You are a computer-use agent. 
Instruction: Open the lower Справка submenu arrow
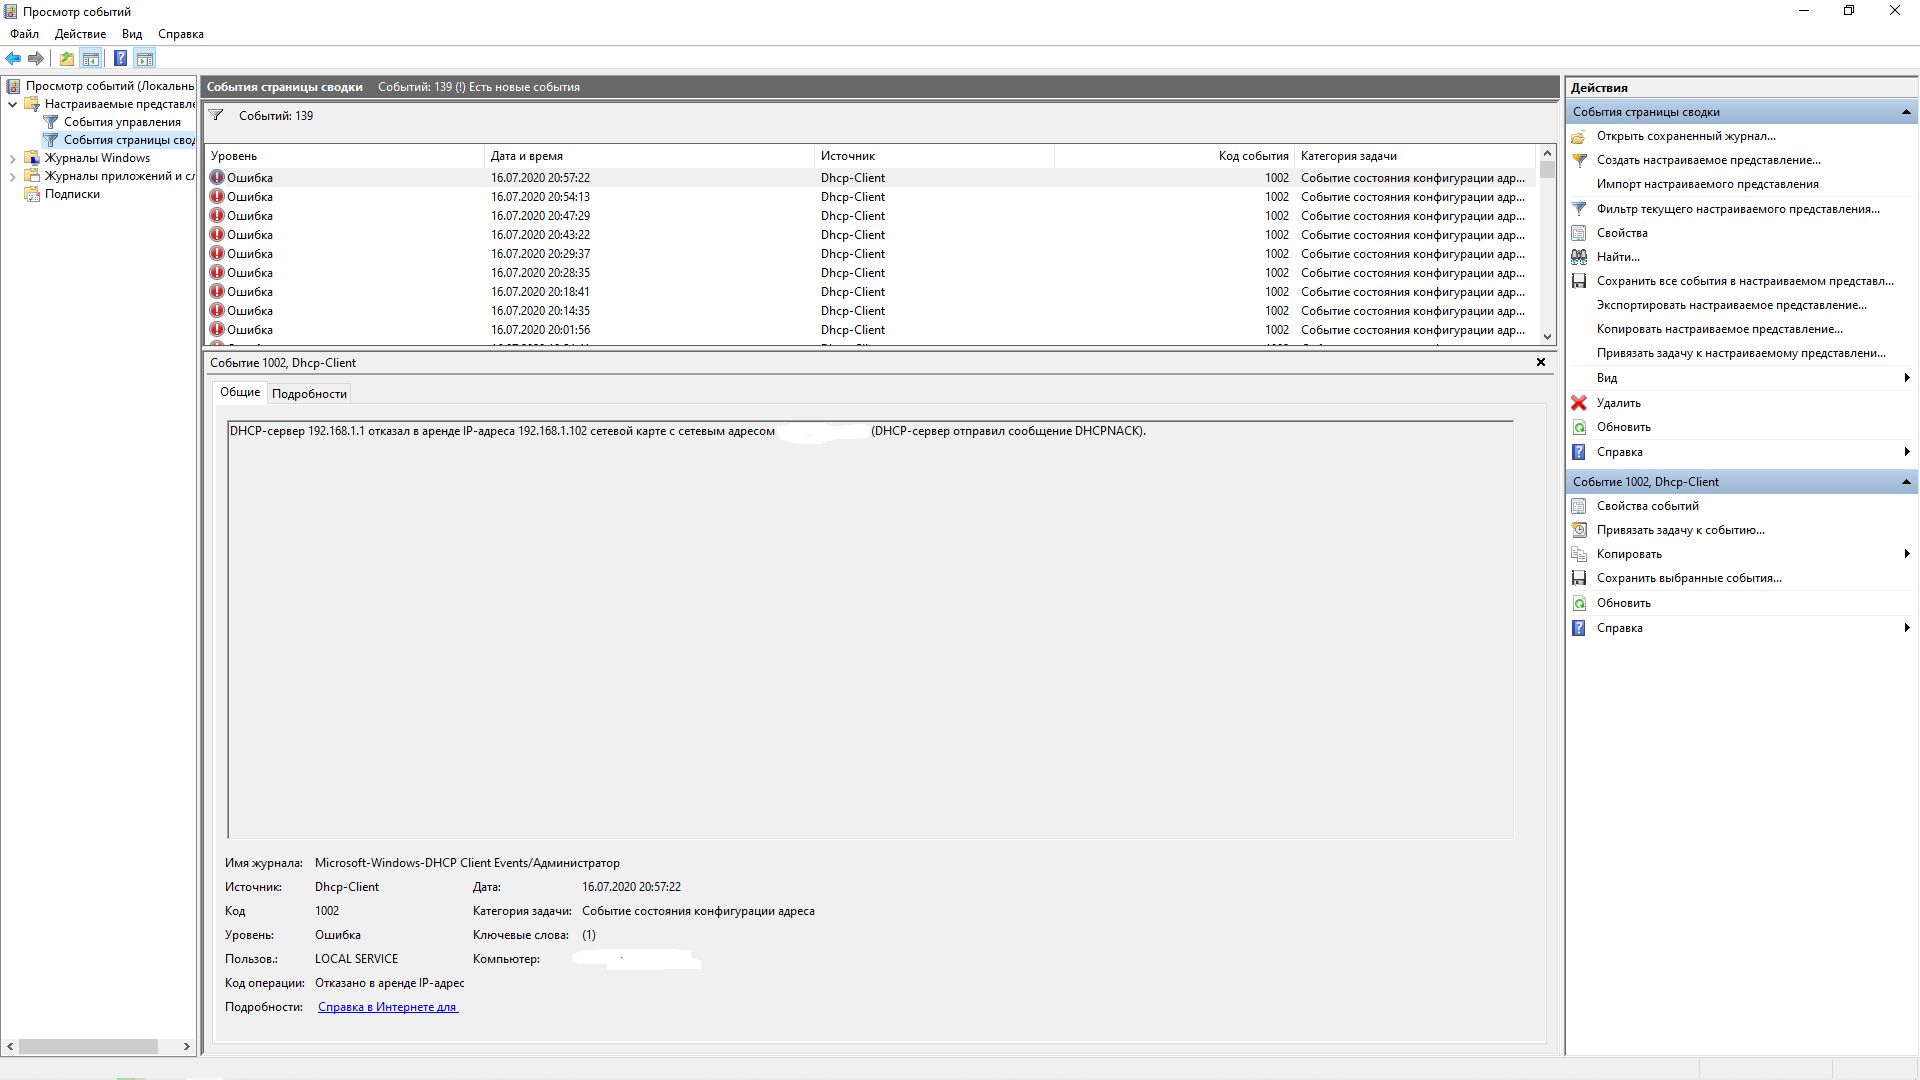(x=1907, y=628)
